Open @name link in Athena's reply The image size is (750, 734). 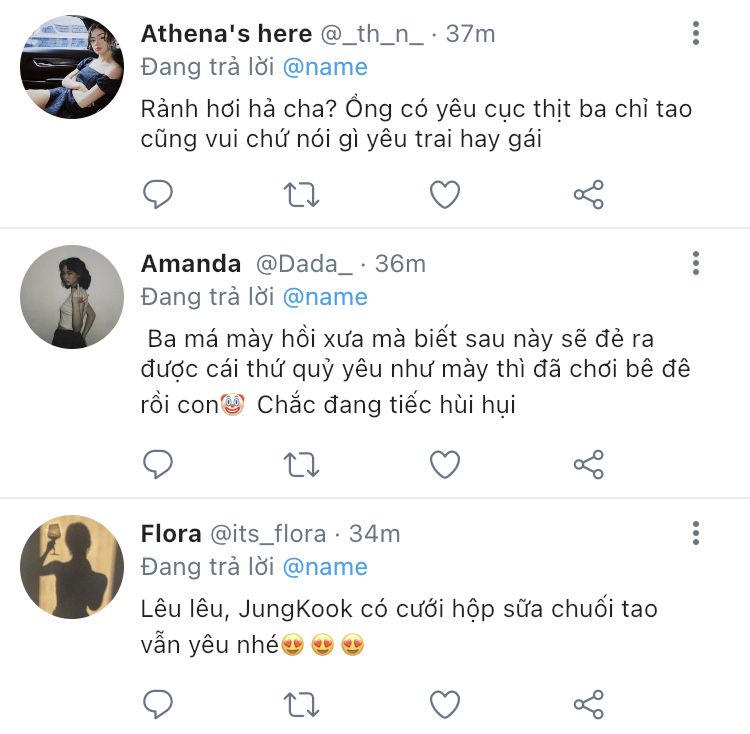[325, 67]
